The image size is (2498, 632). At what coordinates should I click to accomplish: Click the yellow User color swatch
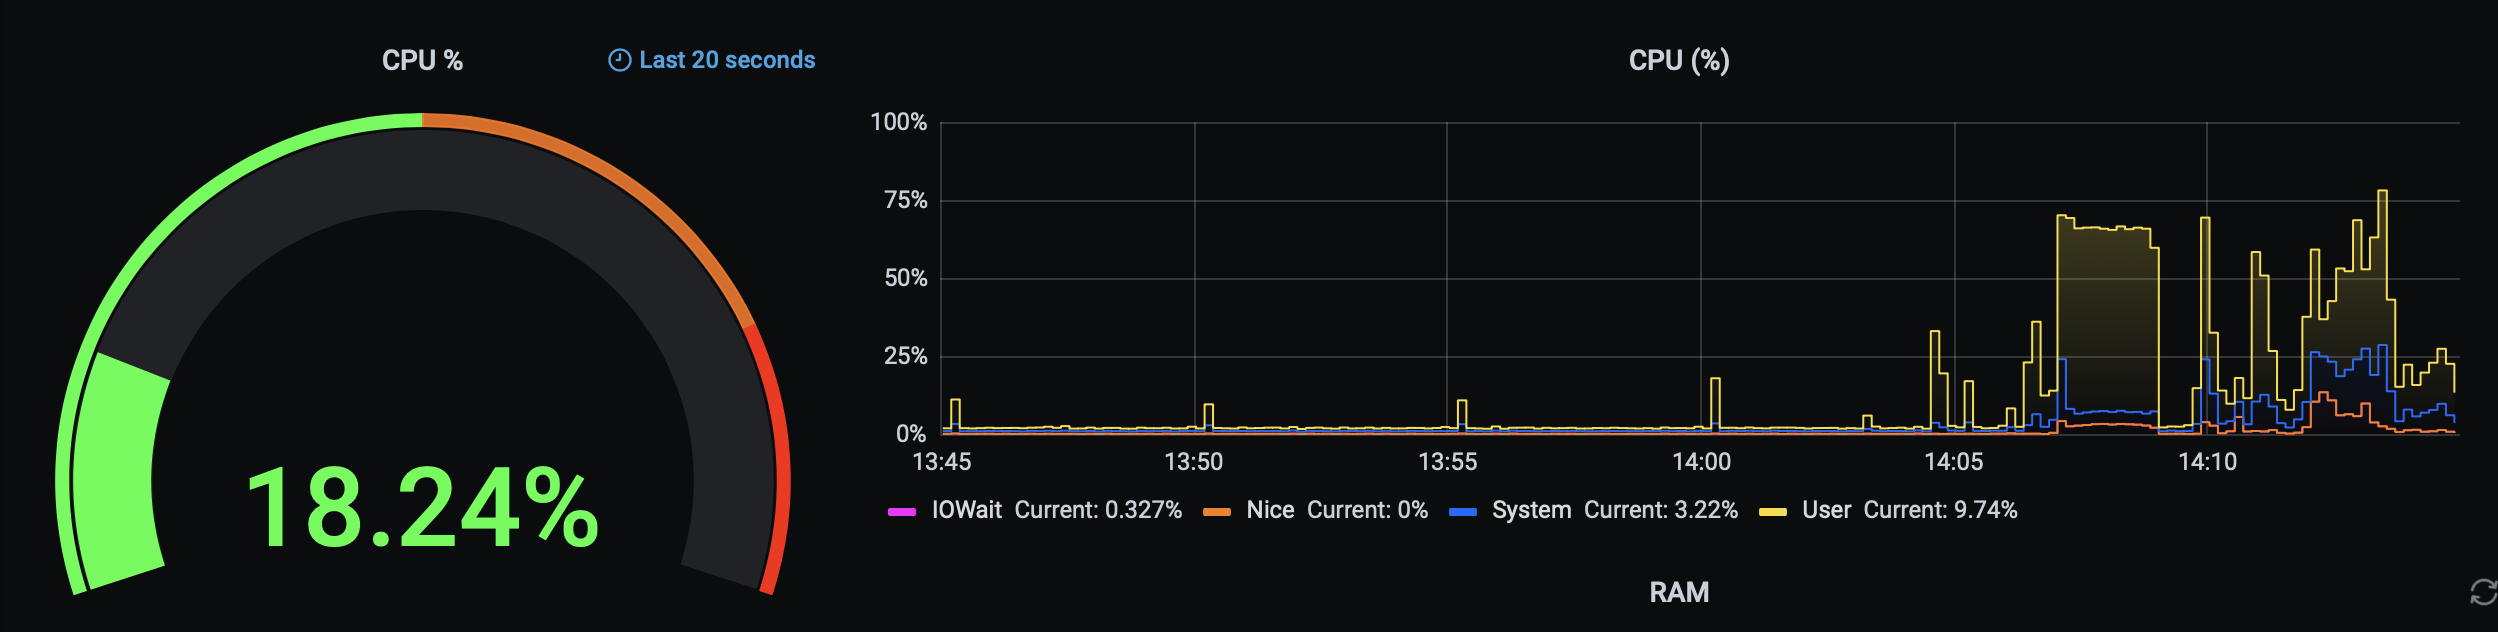(x=1773, y=512)
